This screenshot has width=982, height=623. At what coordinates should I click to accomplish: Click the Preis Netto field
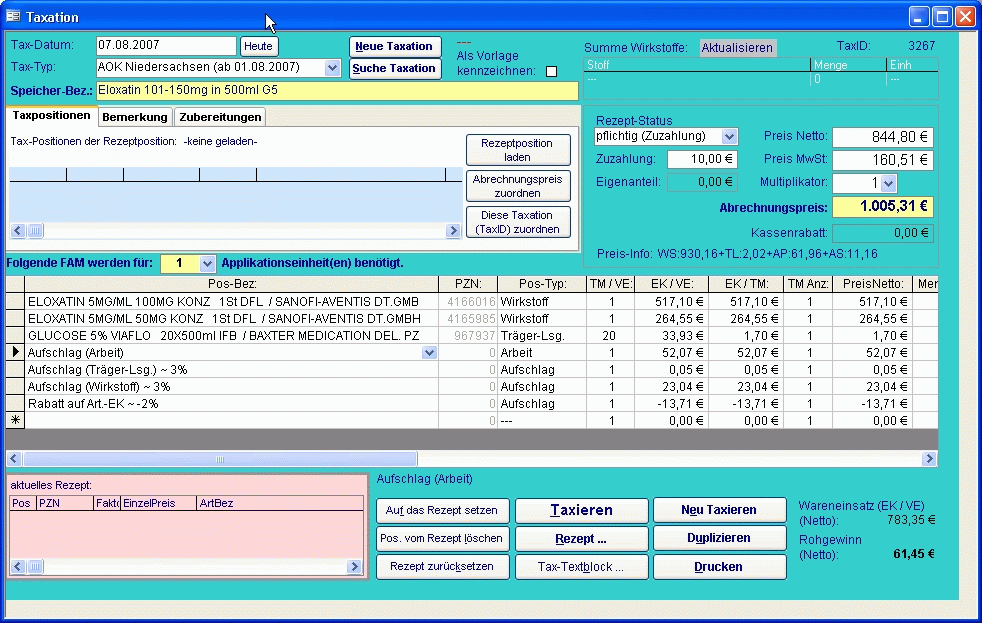point(882,137)
